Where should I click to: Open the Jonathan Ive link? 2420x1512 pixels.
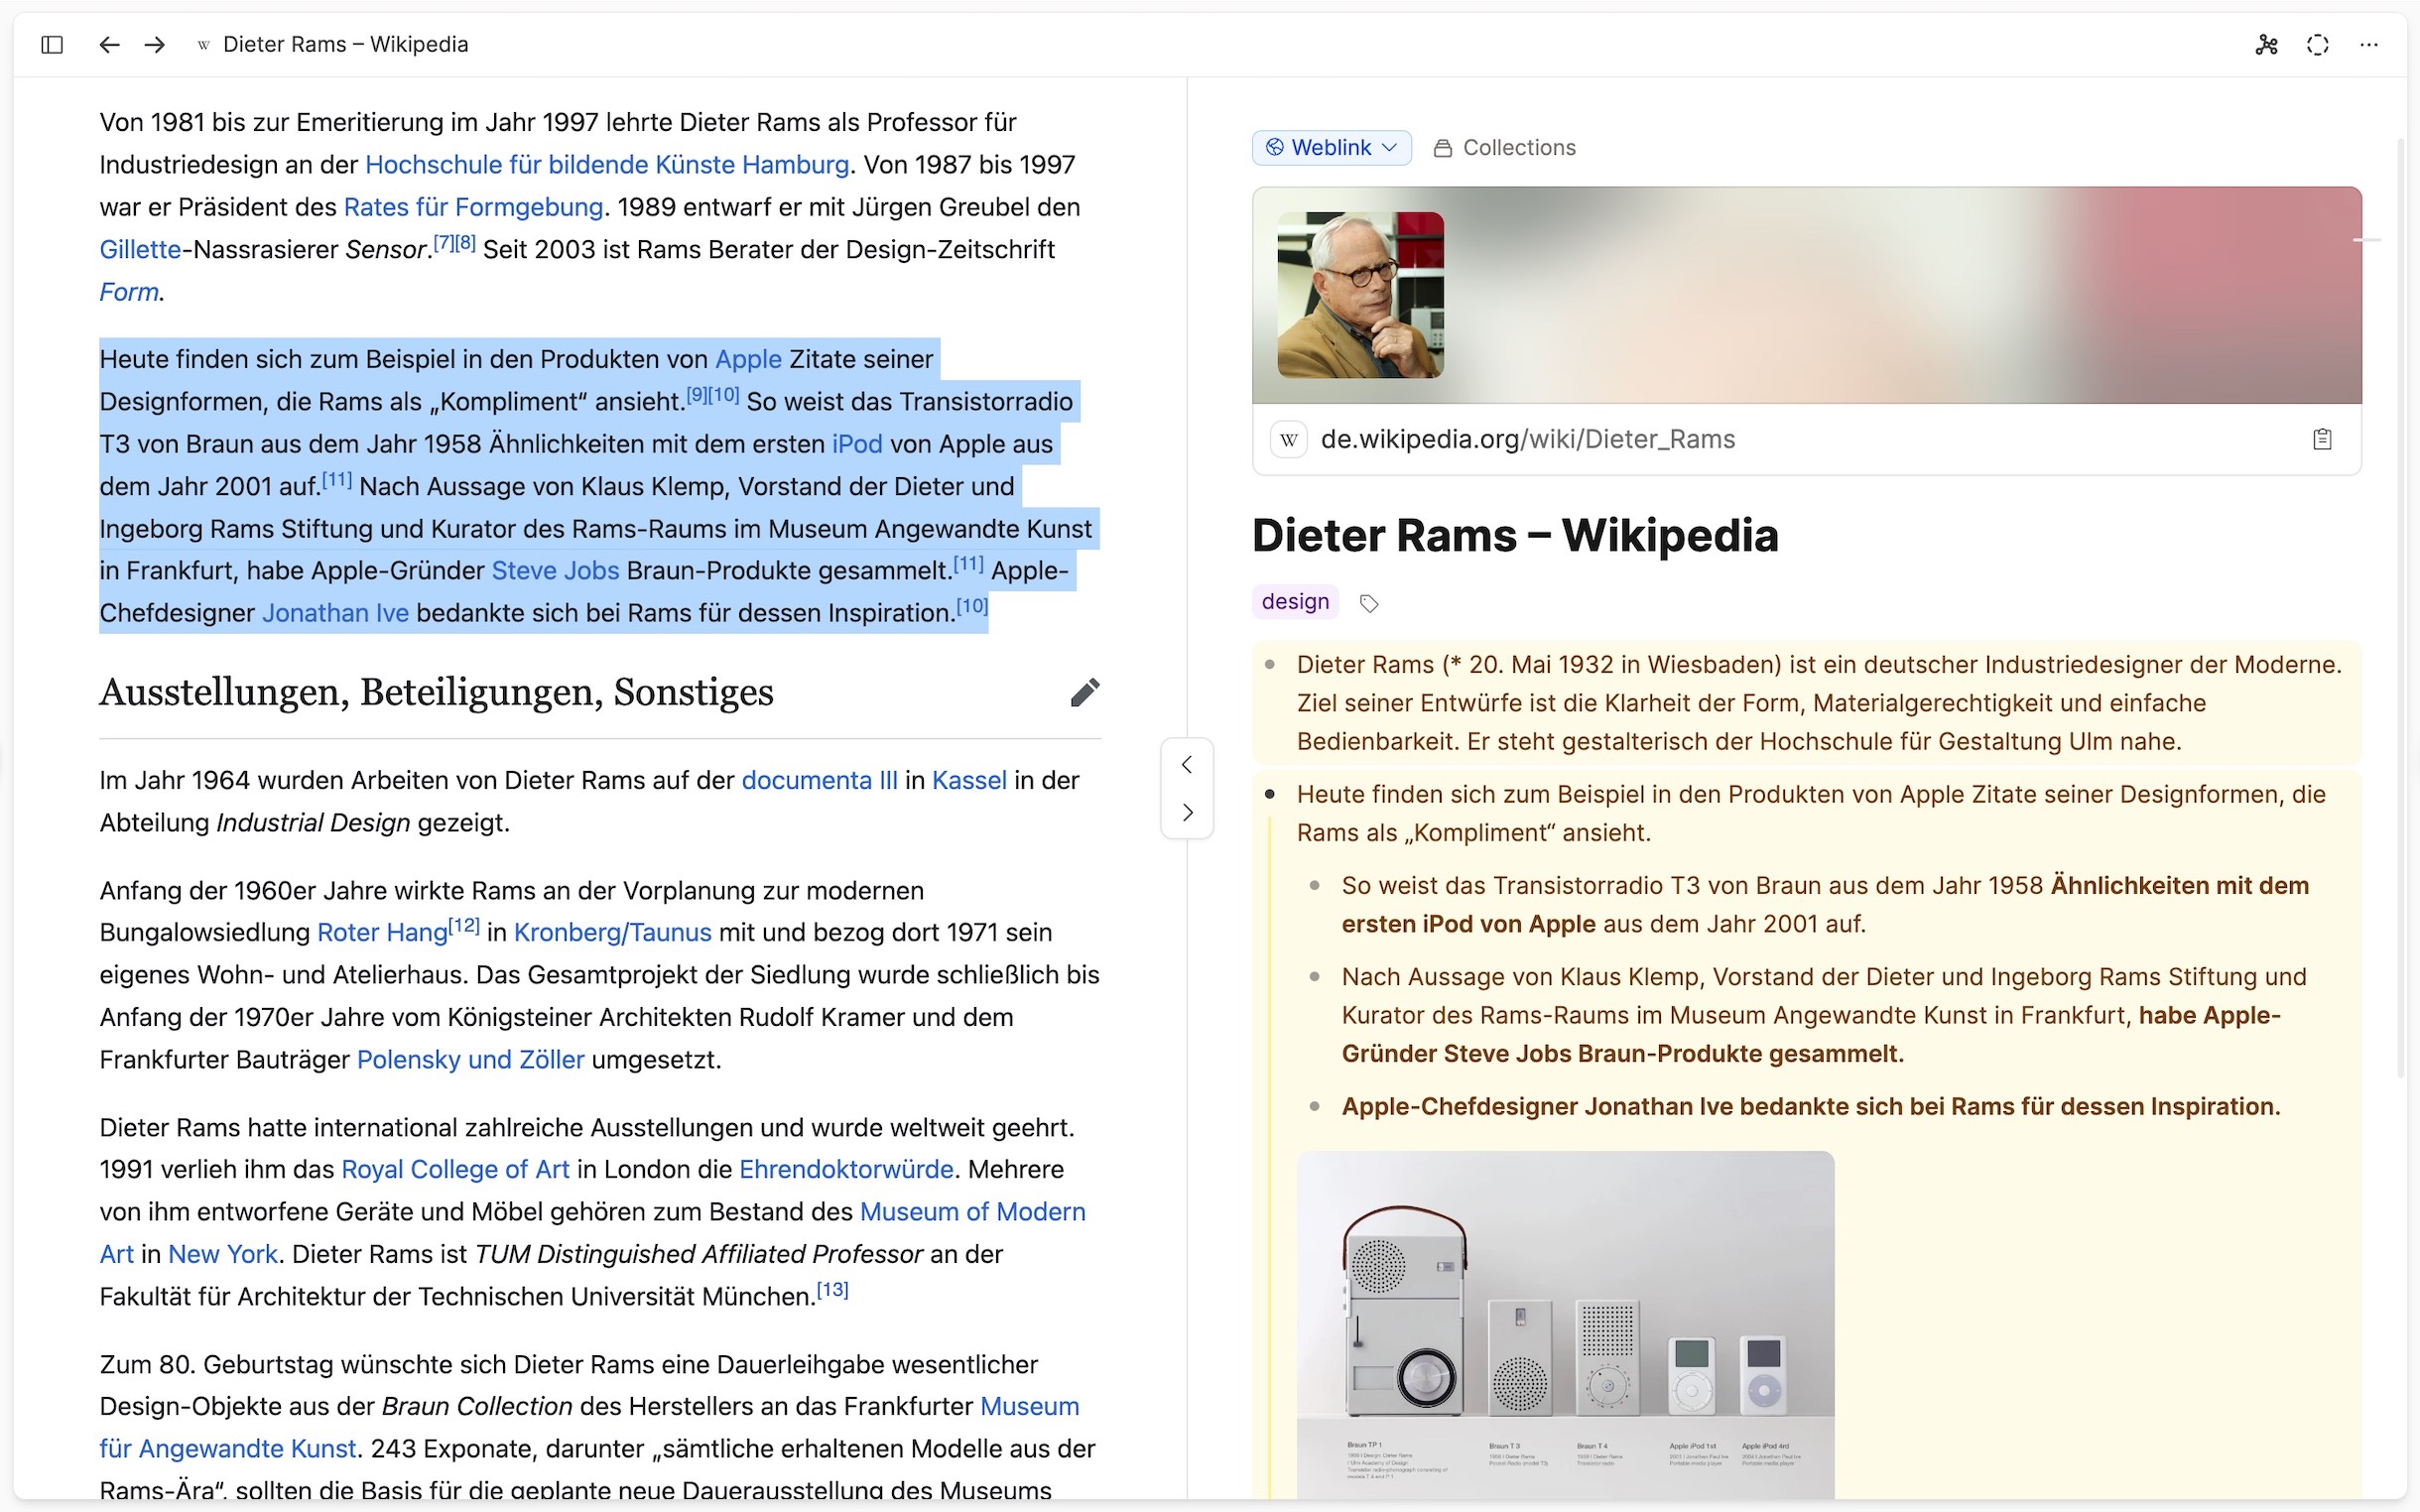pyautogui.click(x=335, y=613)
